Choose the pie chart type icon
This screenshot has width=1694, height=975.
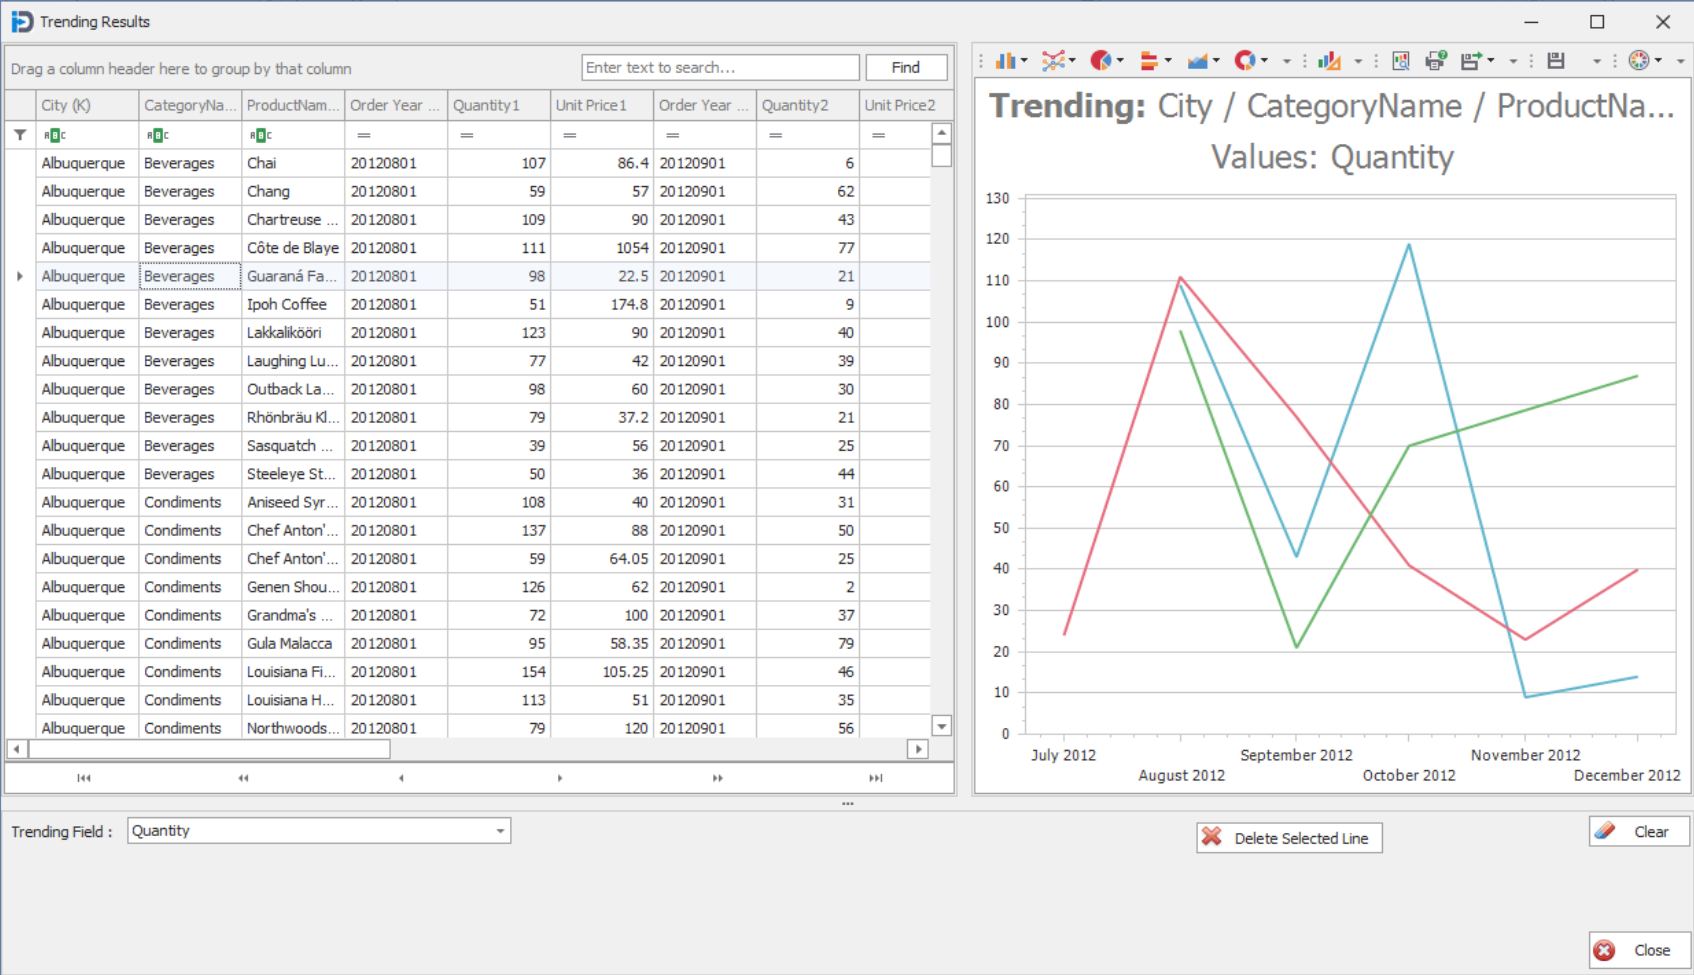tap(1100, 61)
